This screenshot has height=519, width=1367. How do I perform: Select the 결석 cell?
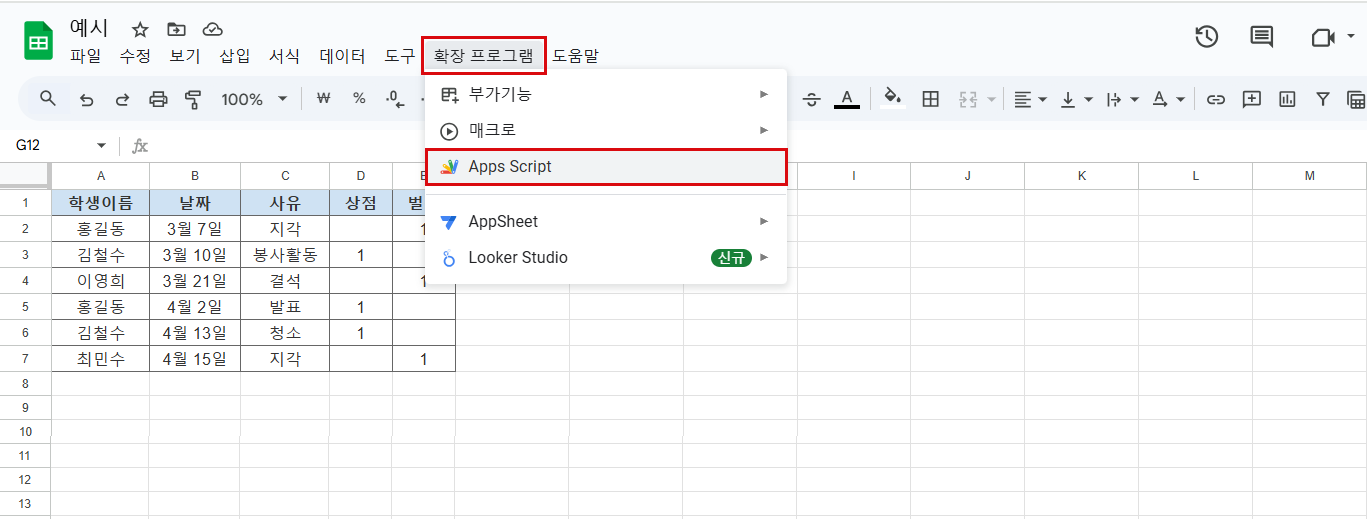point(285,281)
